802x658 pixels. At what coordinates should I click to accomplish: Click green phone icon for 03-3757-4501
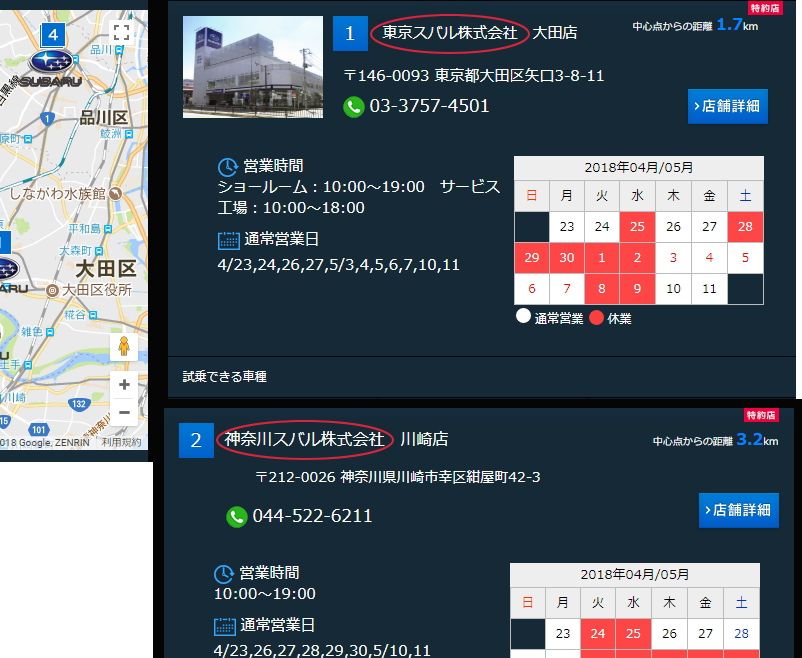point(353,107)
